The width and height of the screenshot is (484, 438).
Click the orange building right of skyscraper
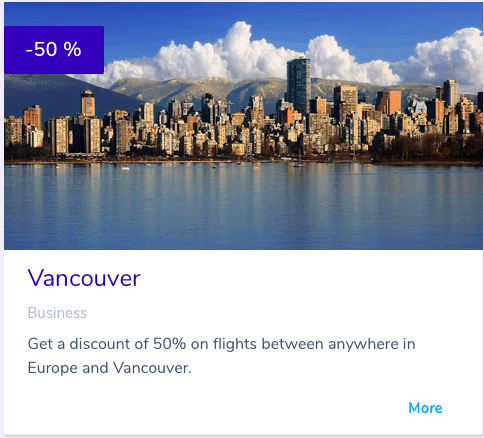coord(389,102)
